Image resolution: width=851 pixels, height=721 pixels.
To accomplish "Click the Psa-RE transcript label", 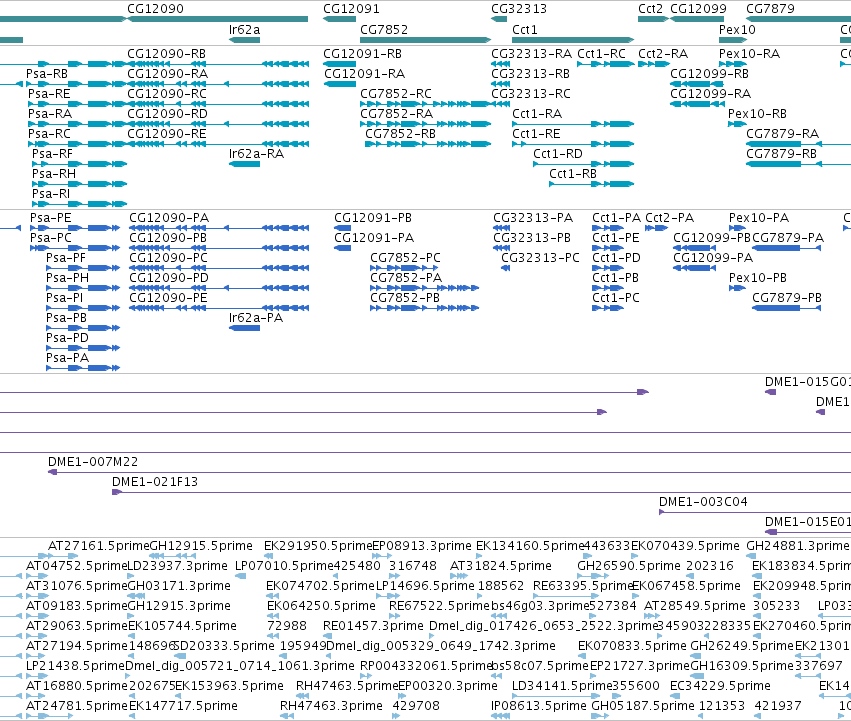I will click(49, 94).
